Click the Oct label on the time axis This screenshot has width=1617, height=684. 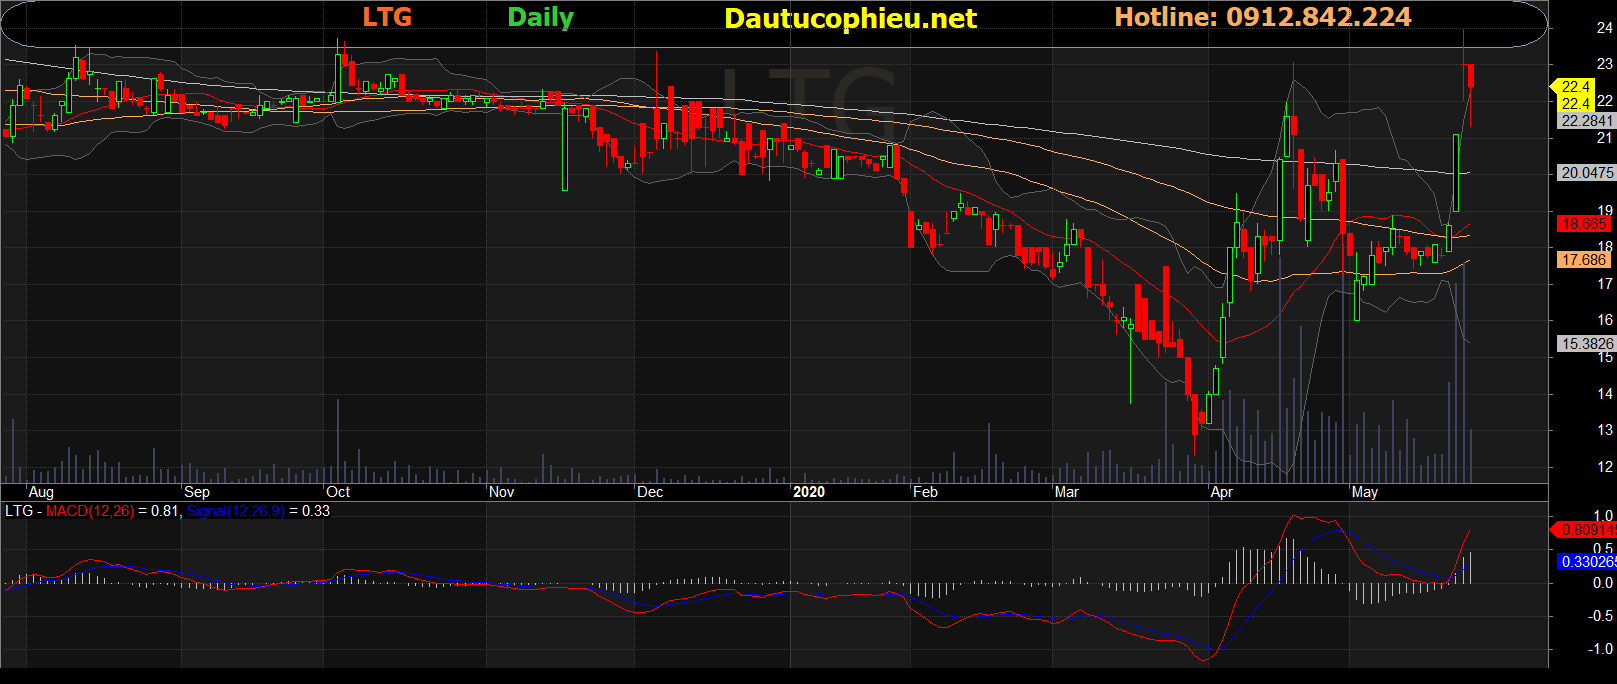click(338, 492)
